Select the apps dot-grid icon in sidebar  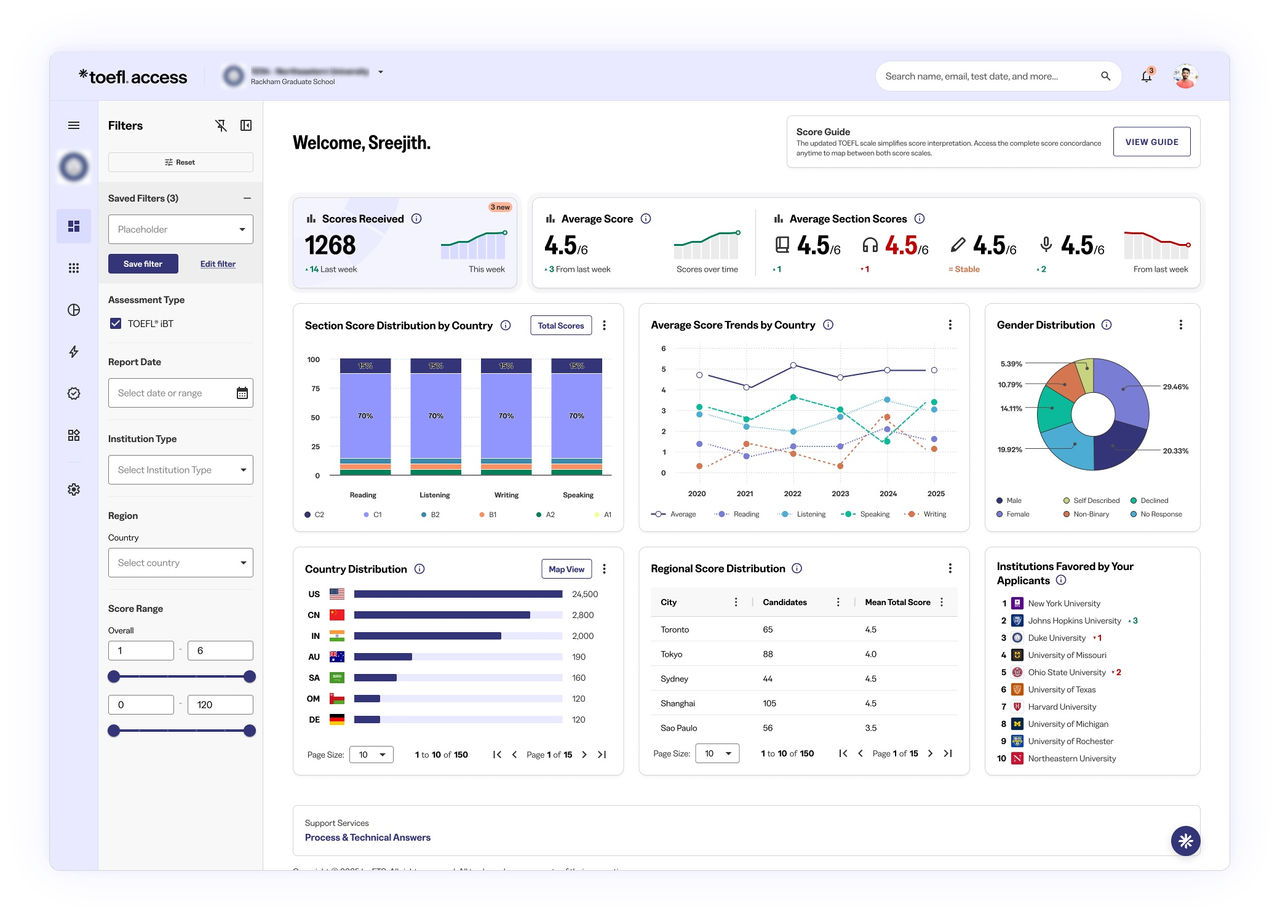pyautogui.click(x=73, y=267)
